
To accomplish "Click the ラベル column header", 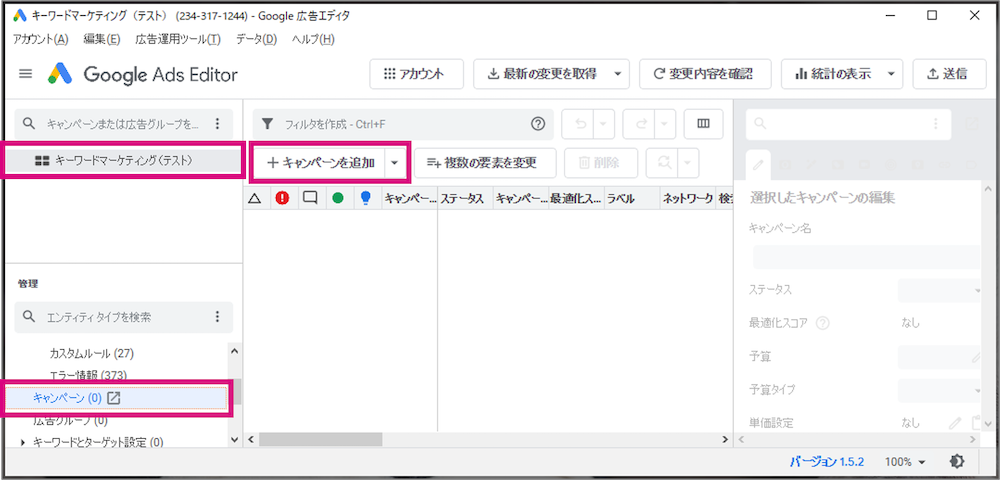I will (631, 198).
